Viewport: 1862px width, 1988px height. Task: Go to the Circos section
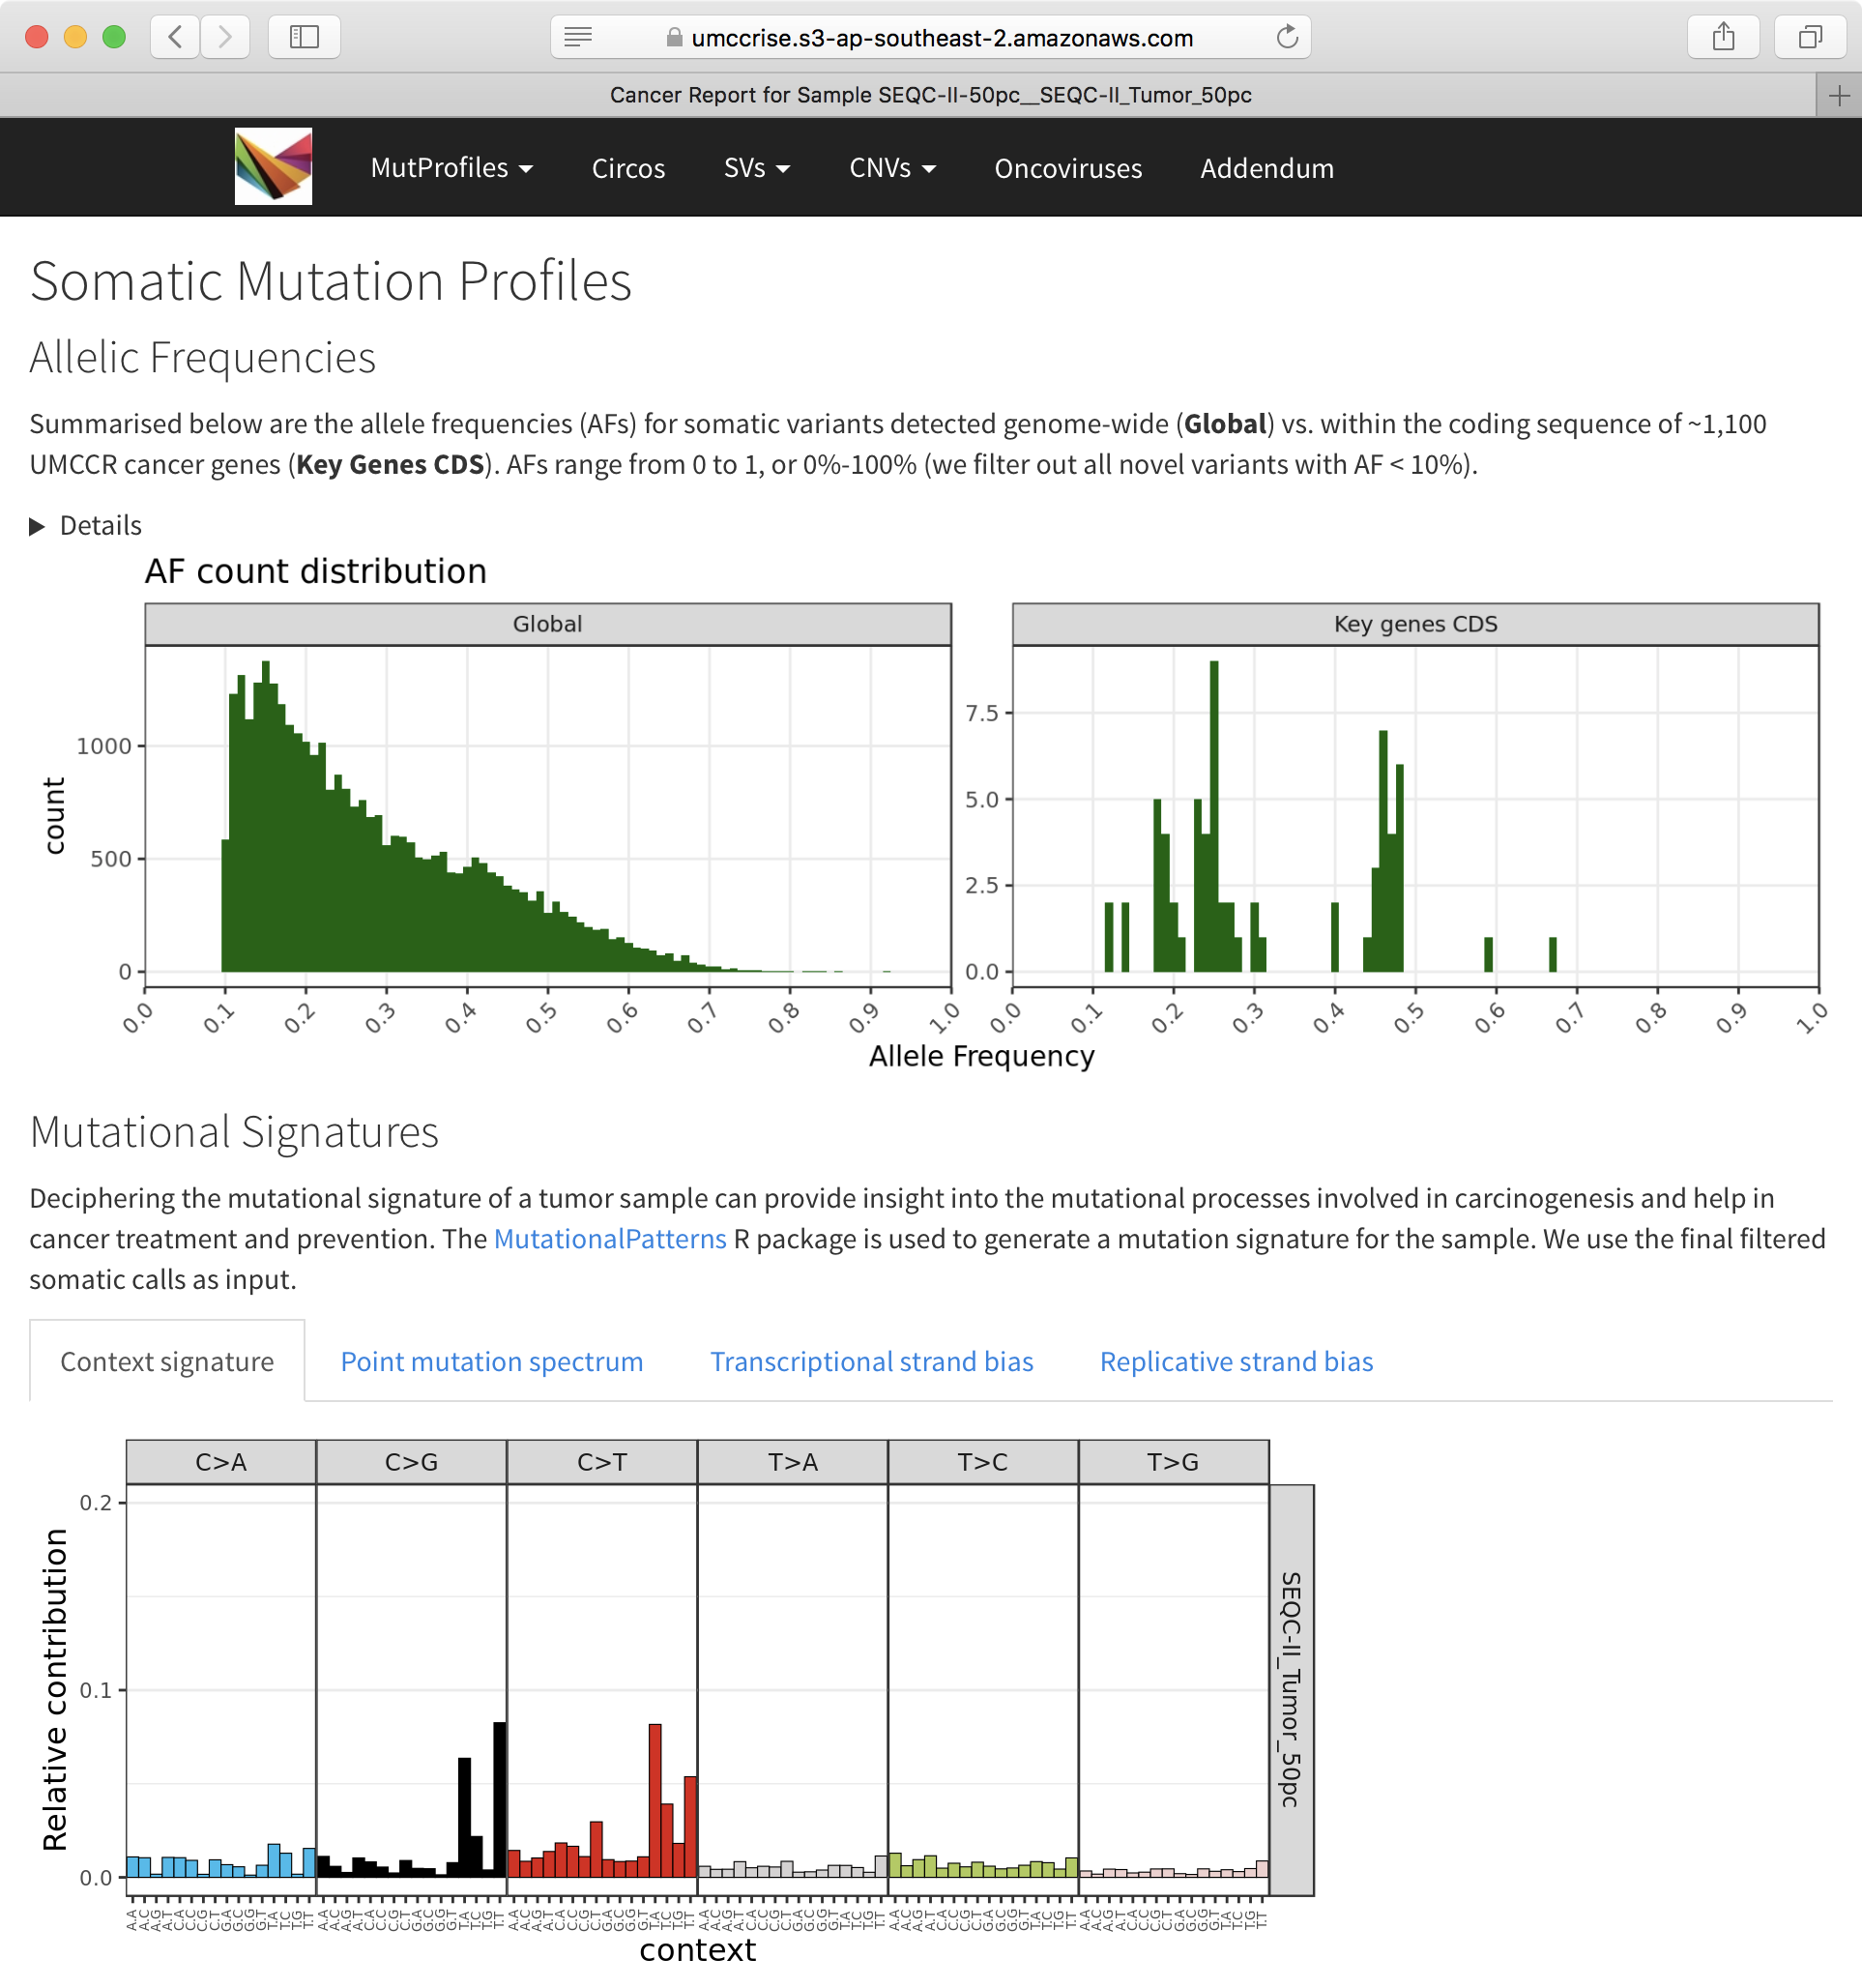[x=628, y=168]
